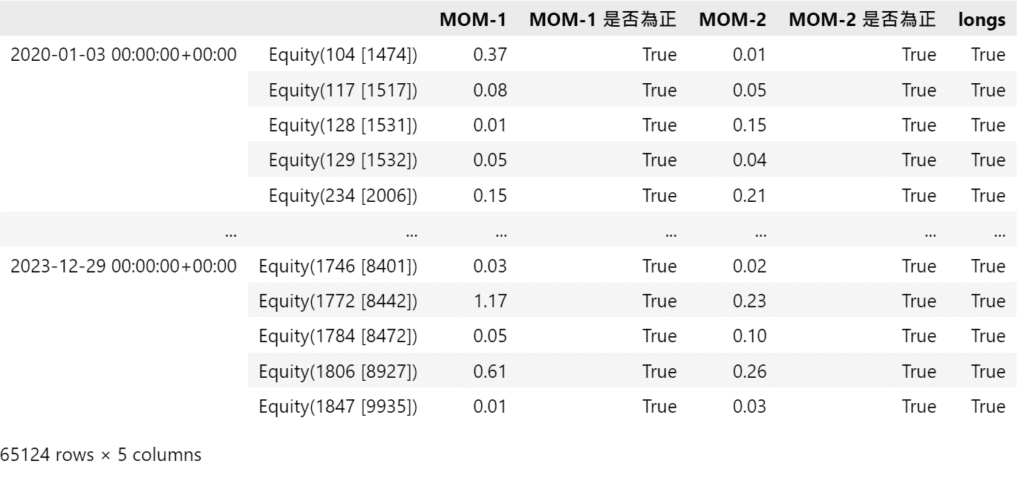Select the MOM-2 value 0.21
1024x481 pixels.
pos(750,196)
